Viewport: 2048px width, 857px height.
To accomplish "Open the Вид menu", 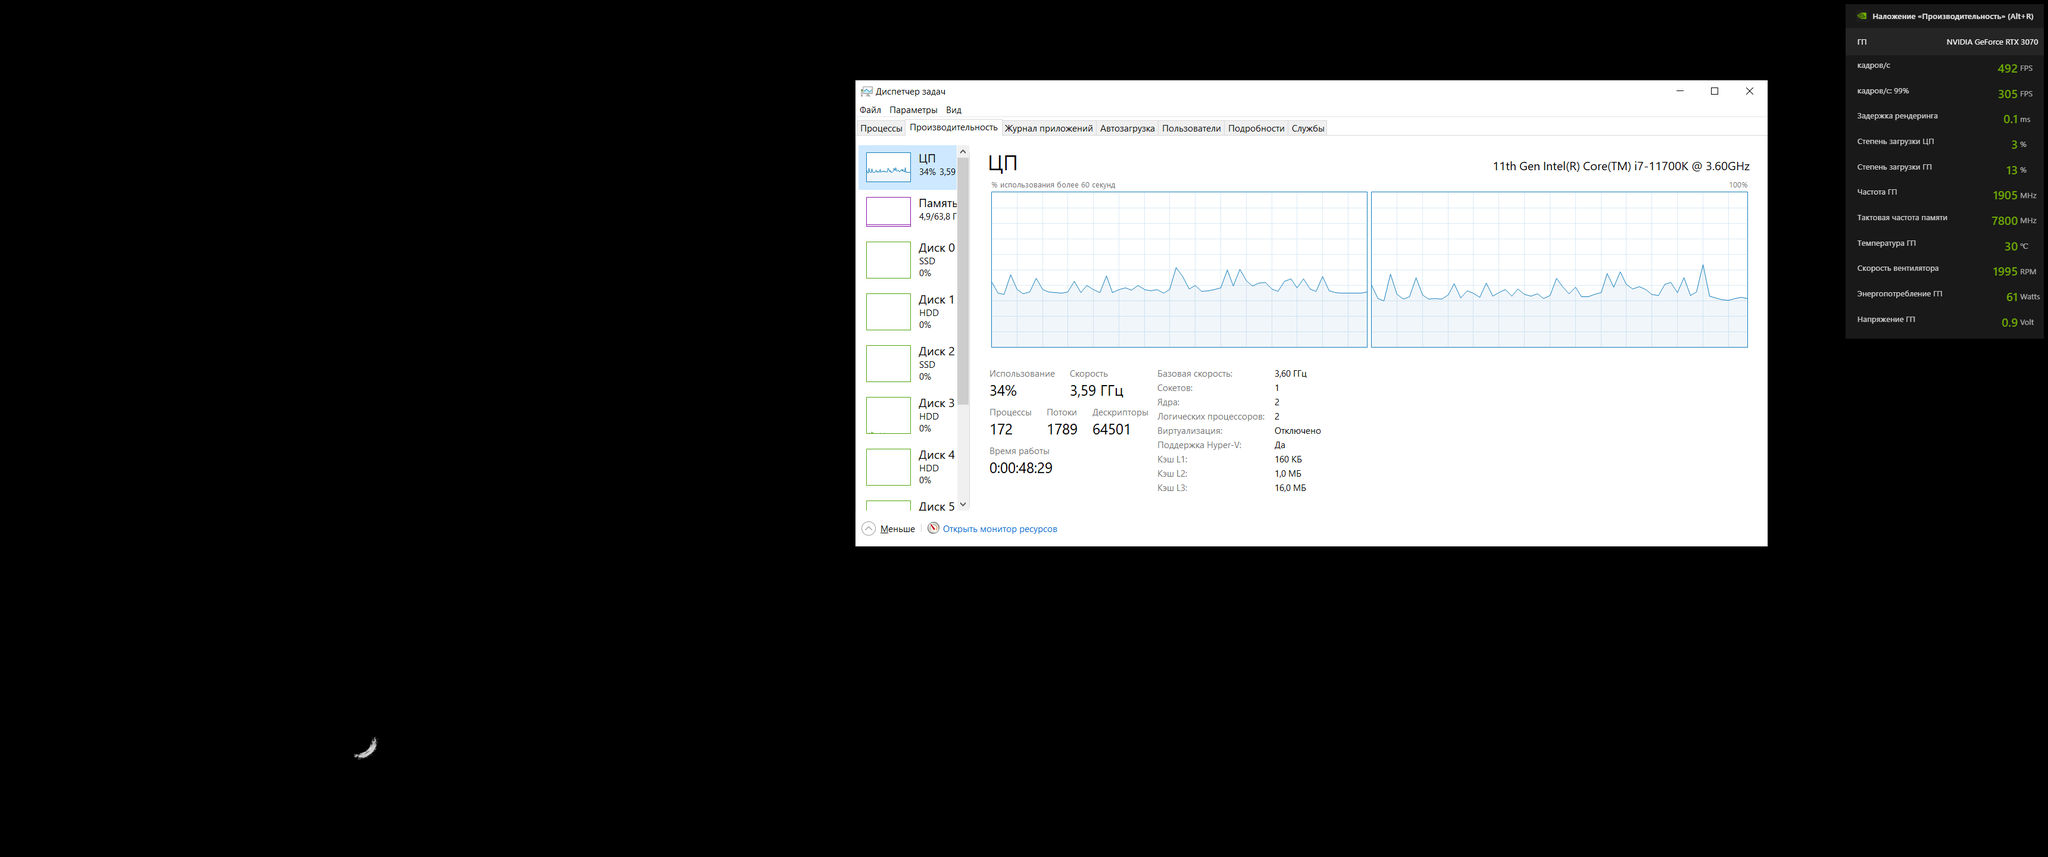I will tap(953, 110).
